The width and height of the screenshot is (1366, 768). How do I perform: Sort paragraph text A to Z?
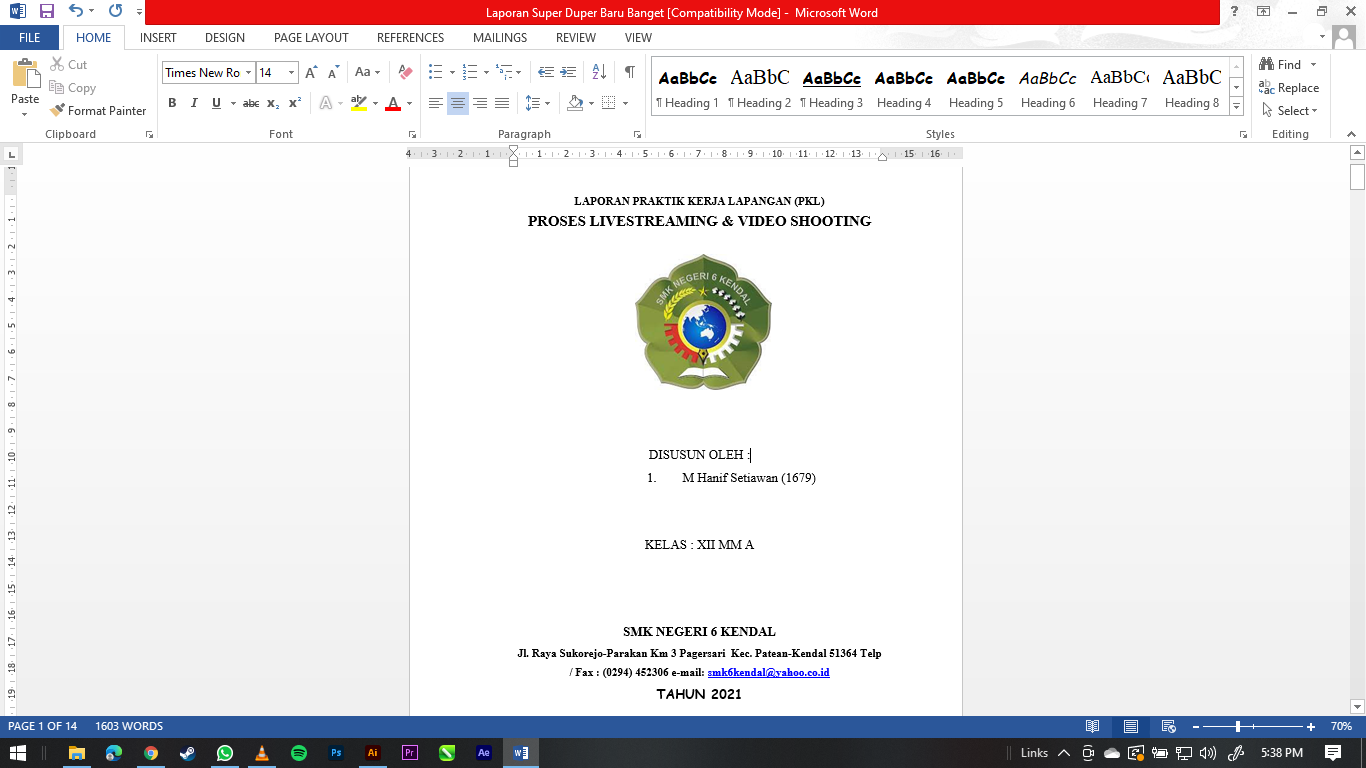click(x=600, y=72)
